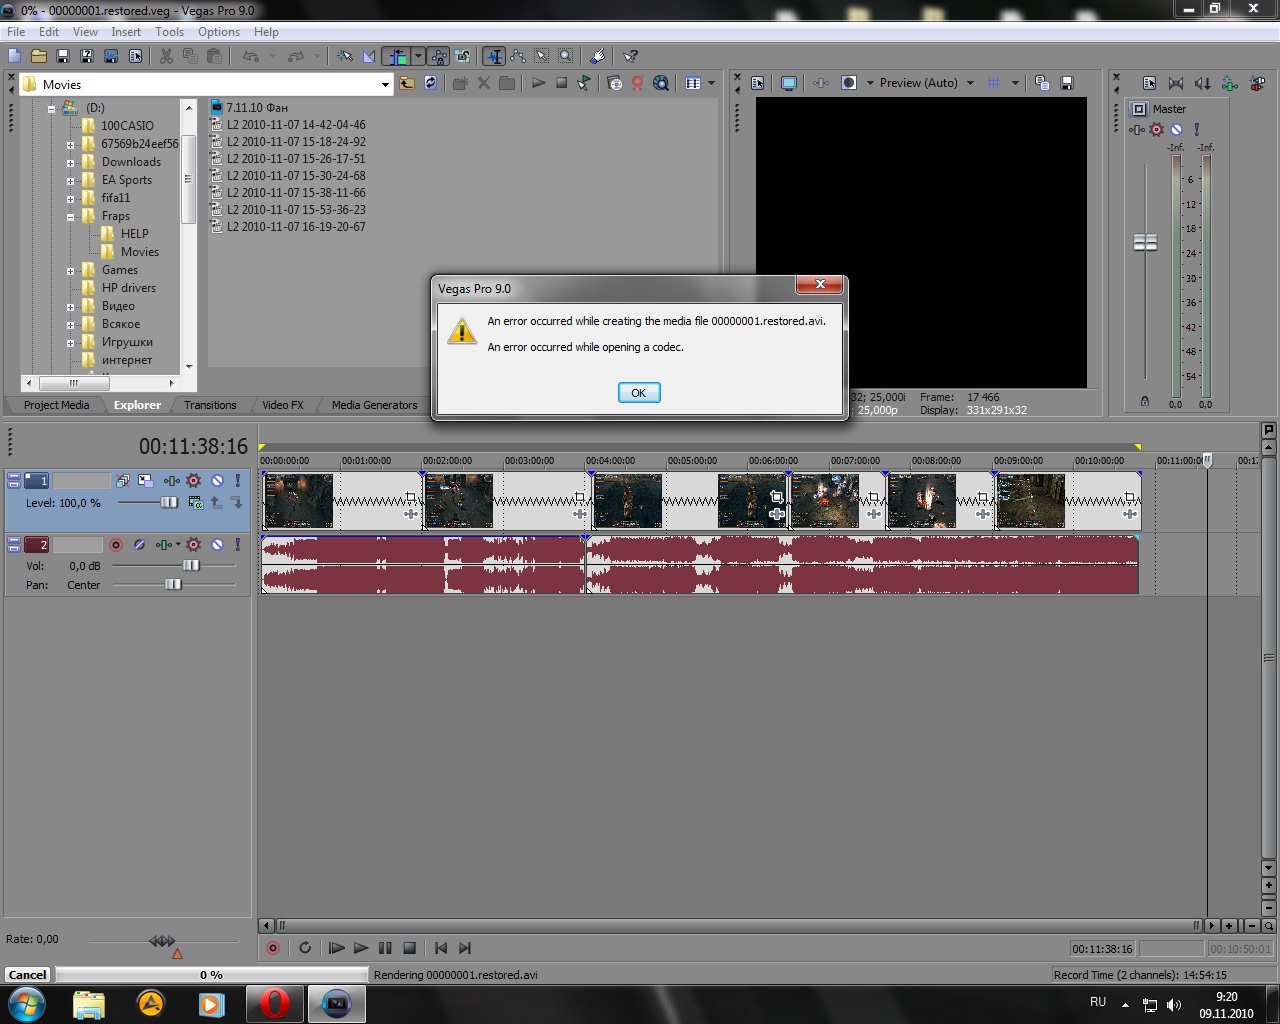Open the Insert menu

[126, 32]
